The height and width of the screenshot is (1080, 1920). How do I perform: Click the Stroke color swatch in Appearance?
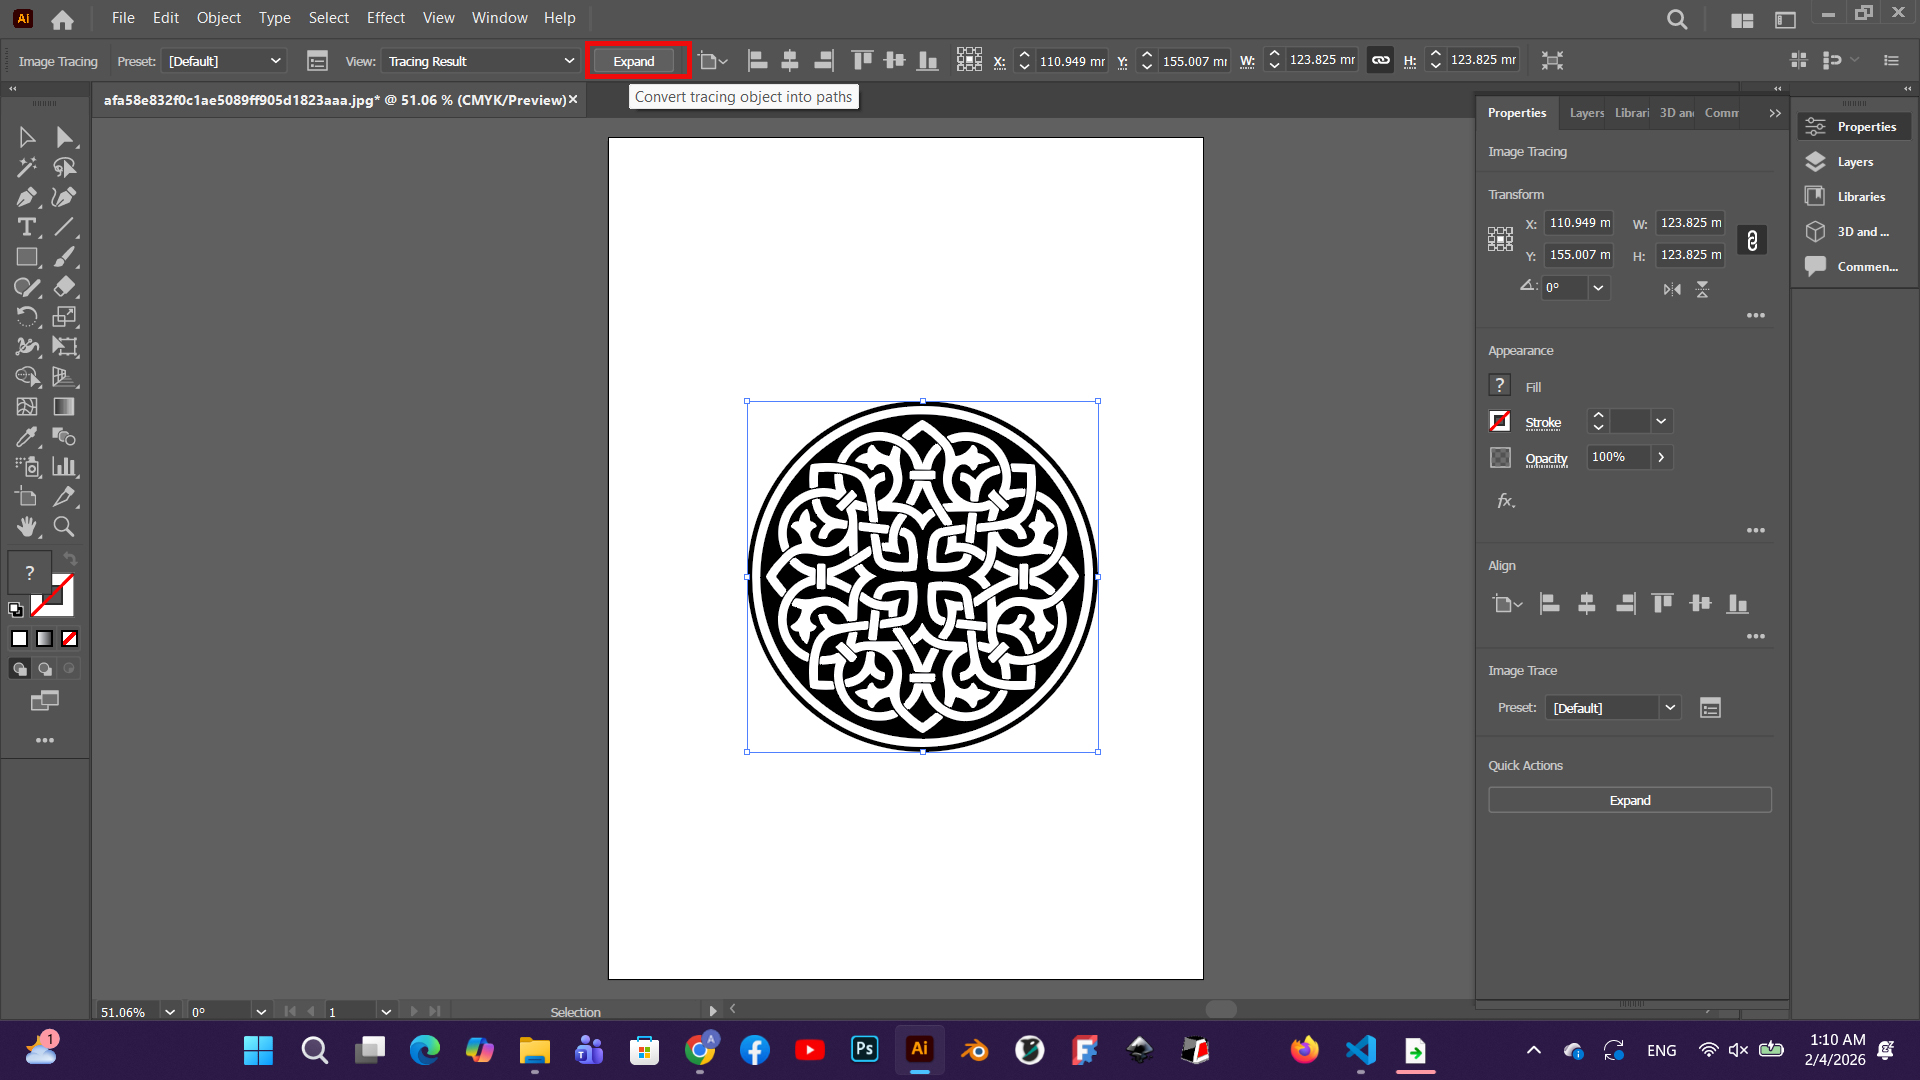tap(1500, 422)
